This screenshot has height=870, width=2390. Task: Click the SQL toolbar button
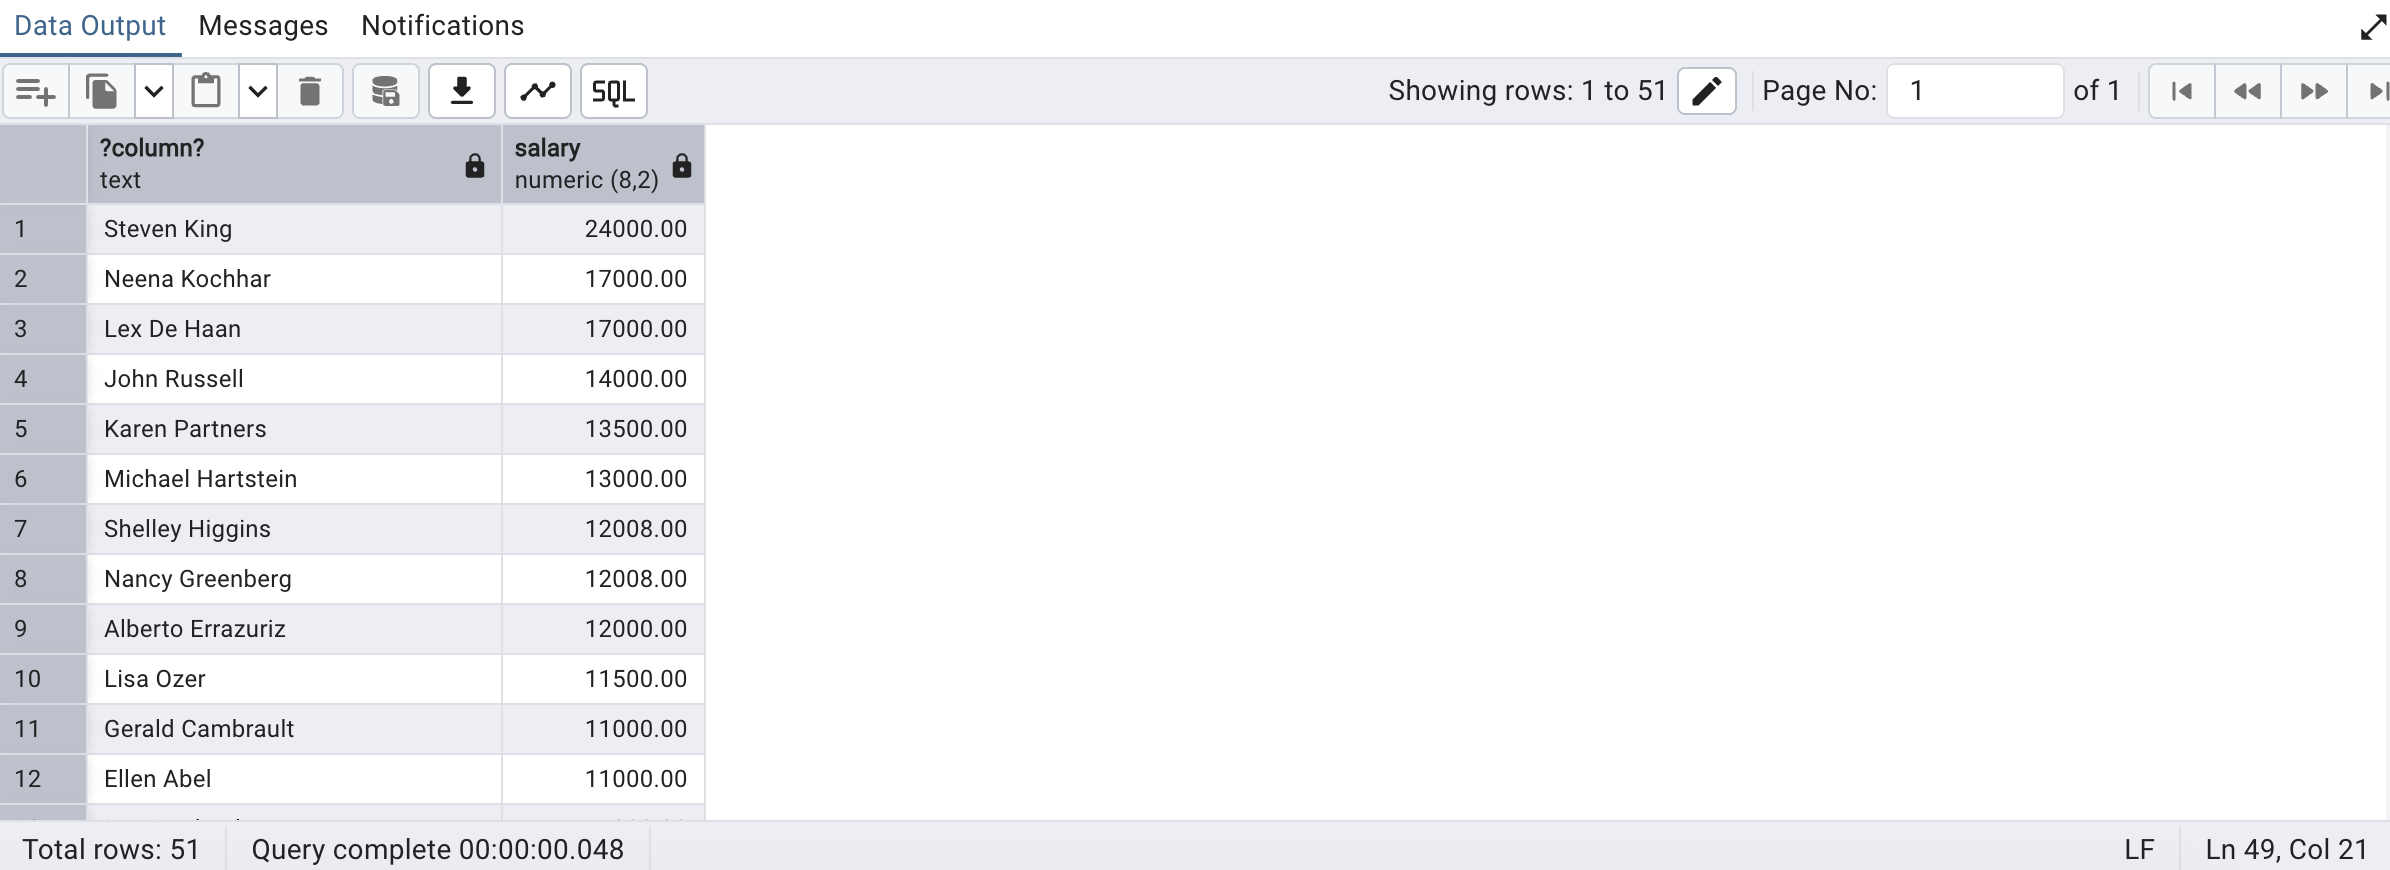click(x=613, y=92)
